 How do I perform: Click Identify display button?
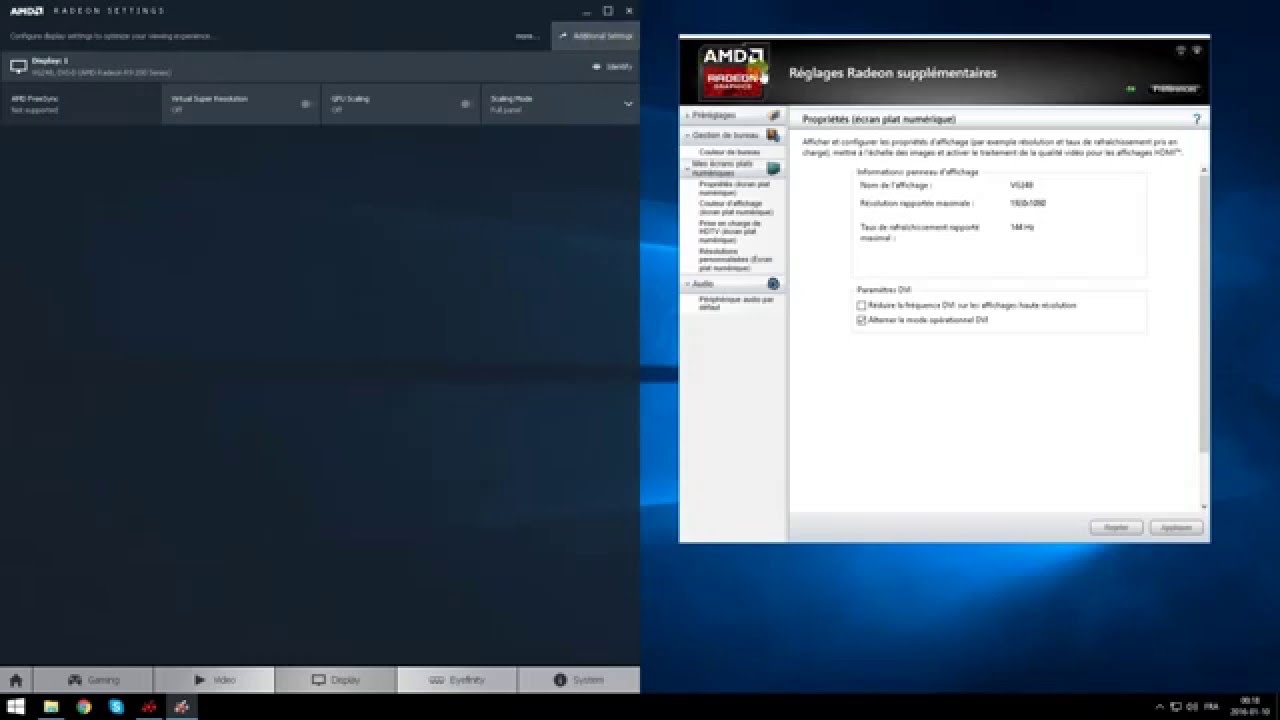click(x=613, y=66)
